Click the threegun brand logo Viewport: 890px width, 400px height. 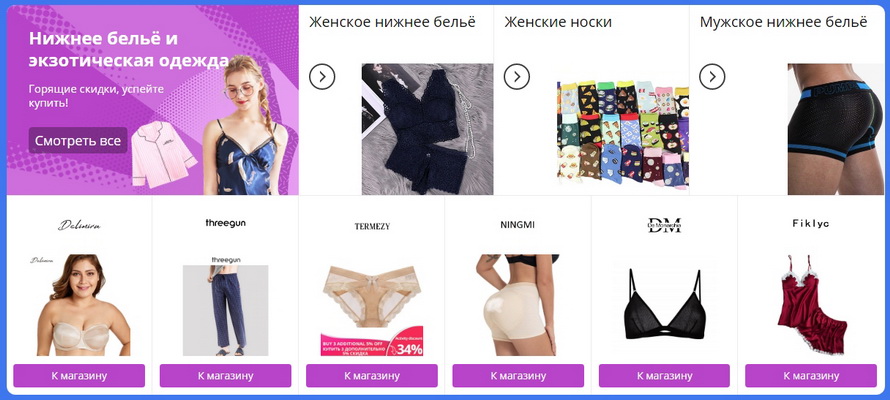[225, 224]
